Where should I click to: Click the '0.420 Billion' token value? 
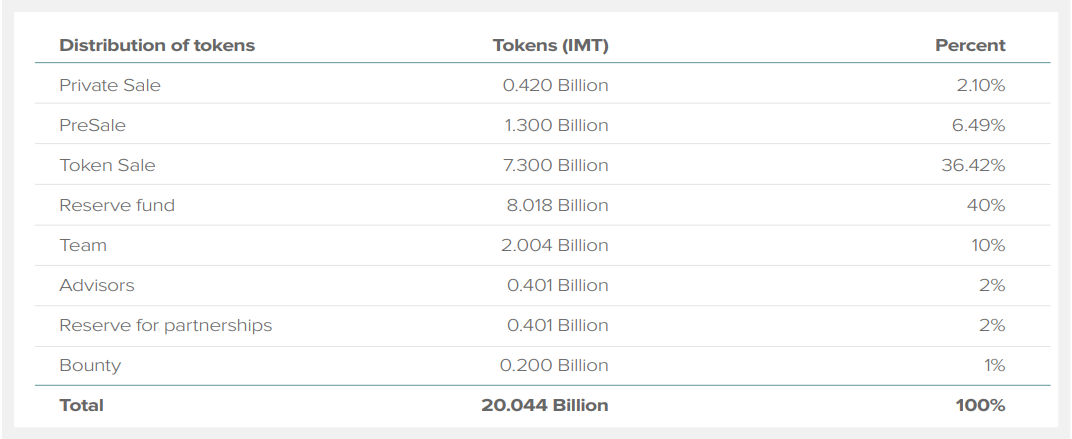pos(555,85)
